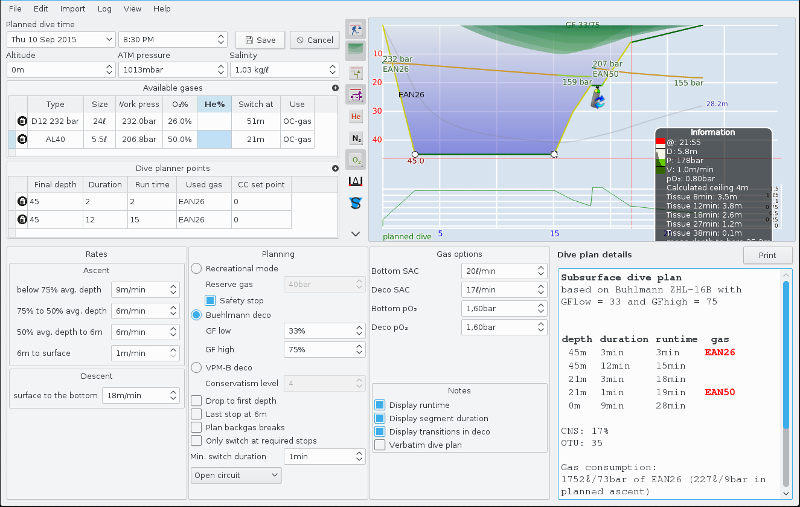The width and height of the screenshot is (800, 507).
Task: Expand more profile toolbar icons chevron
Action: (355, 233)
